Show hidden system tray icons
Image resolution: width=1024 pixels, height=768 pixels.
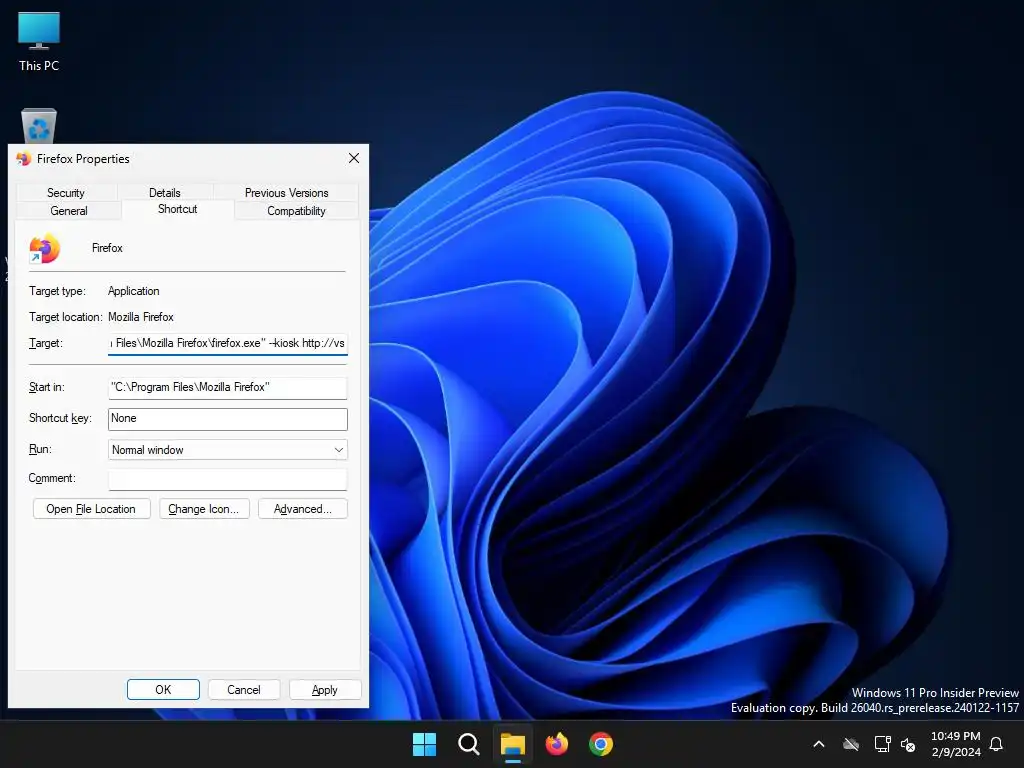818,744
